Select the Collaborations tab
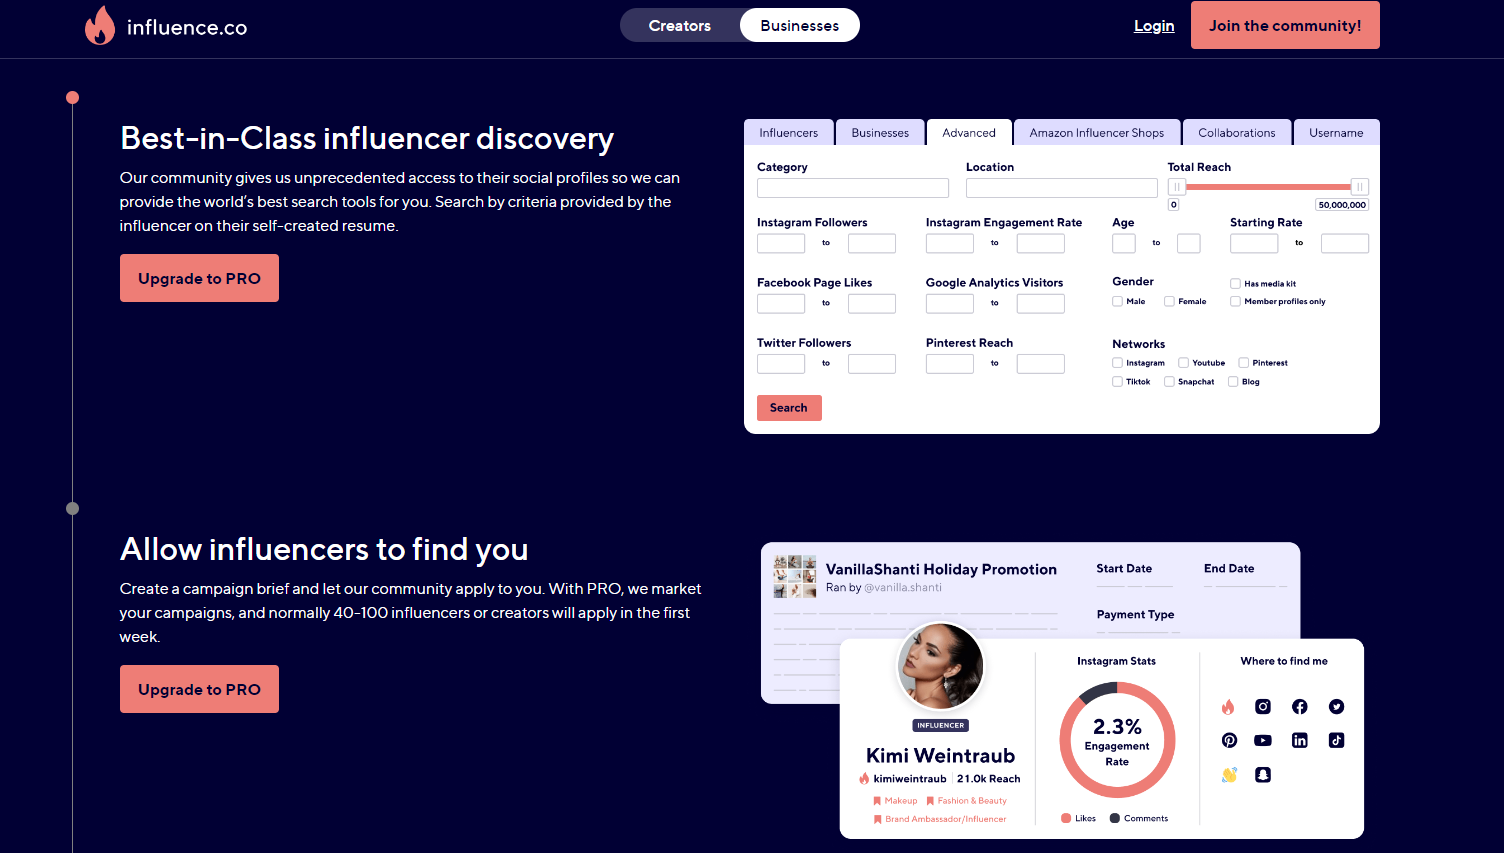 coord(1237,132)
